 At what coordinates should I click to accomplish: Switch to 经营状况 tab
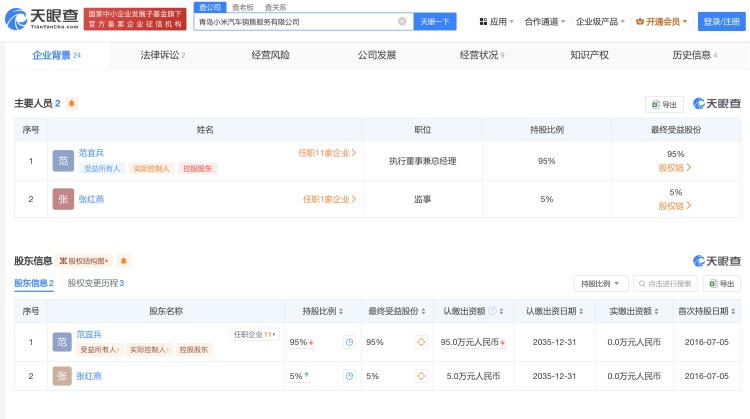482,55
